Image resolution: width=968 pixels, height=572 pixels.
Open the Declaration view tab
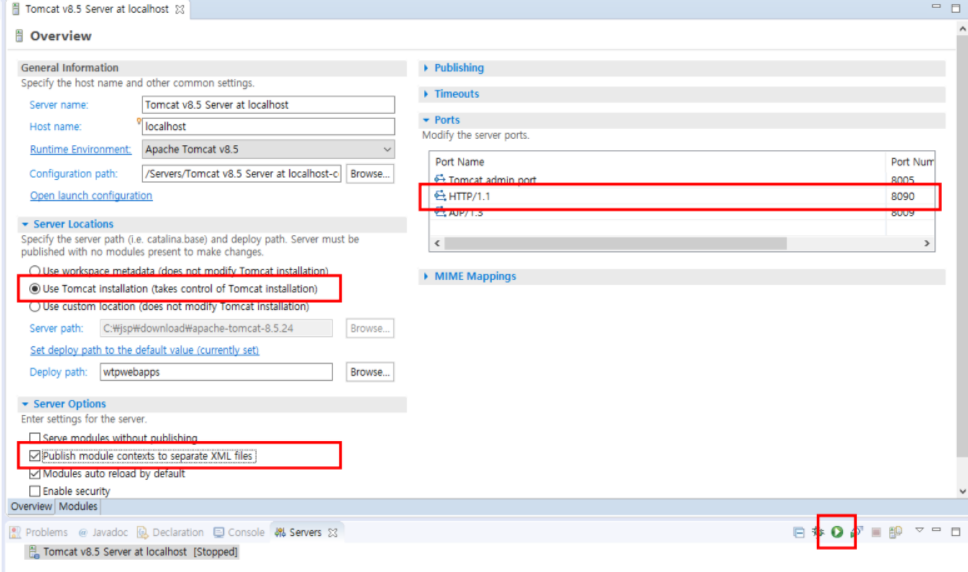pyautogui.click(x=170, y=533)
